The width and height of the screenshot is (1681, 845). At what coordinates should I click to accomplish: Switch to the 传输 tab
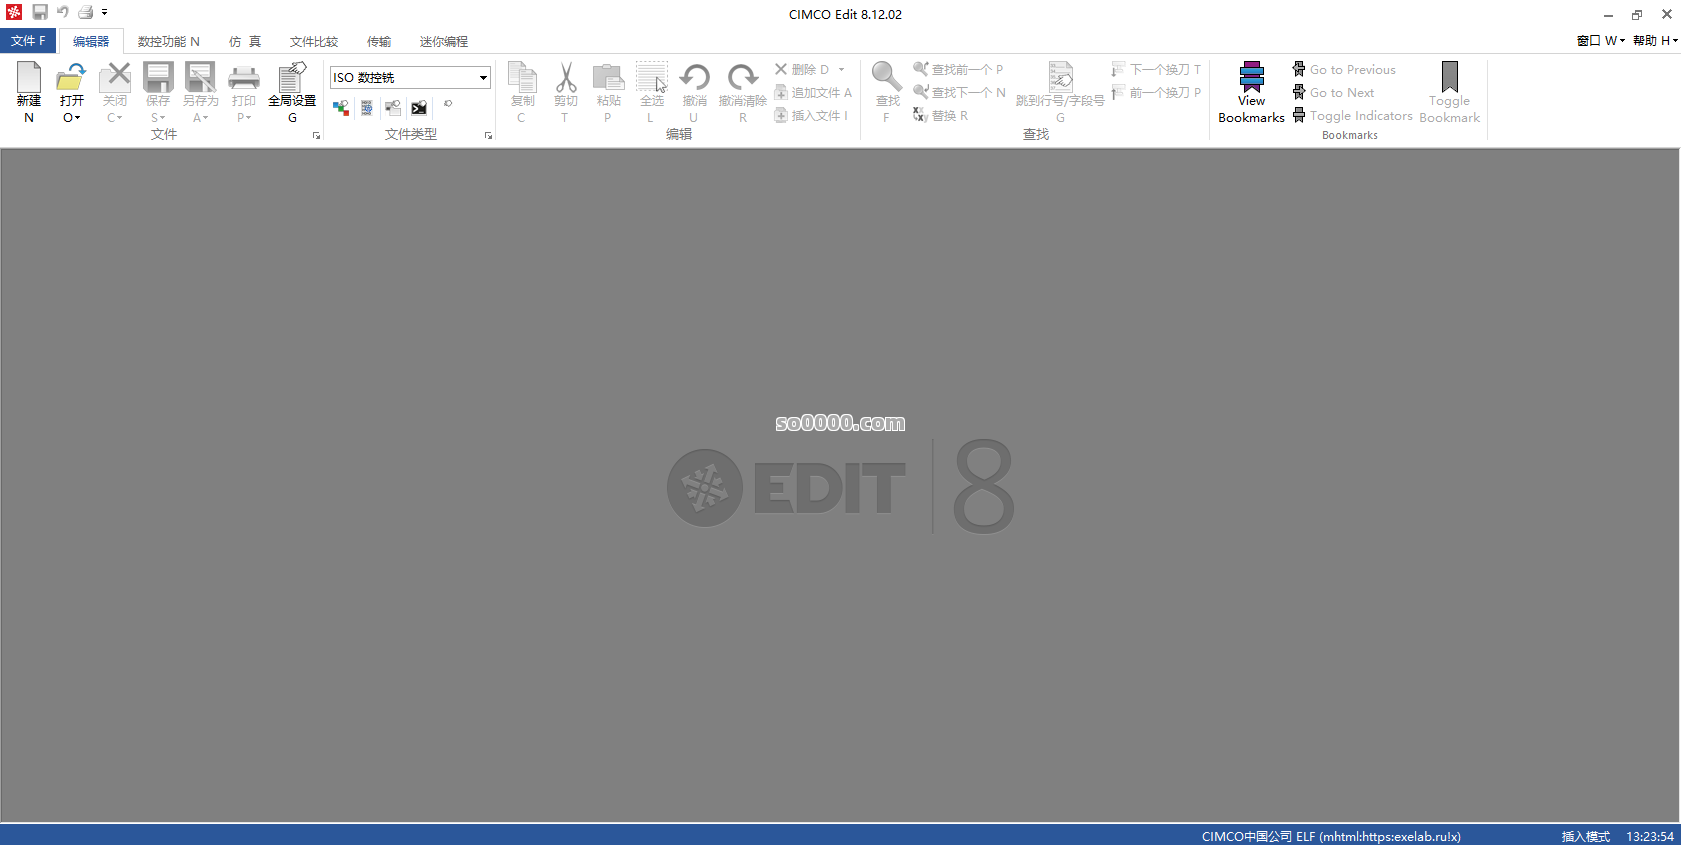(x=379, y=41)
